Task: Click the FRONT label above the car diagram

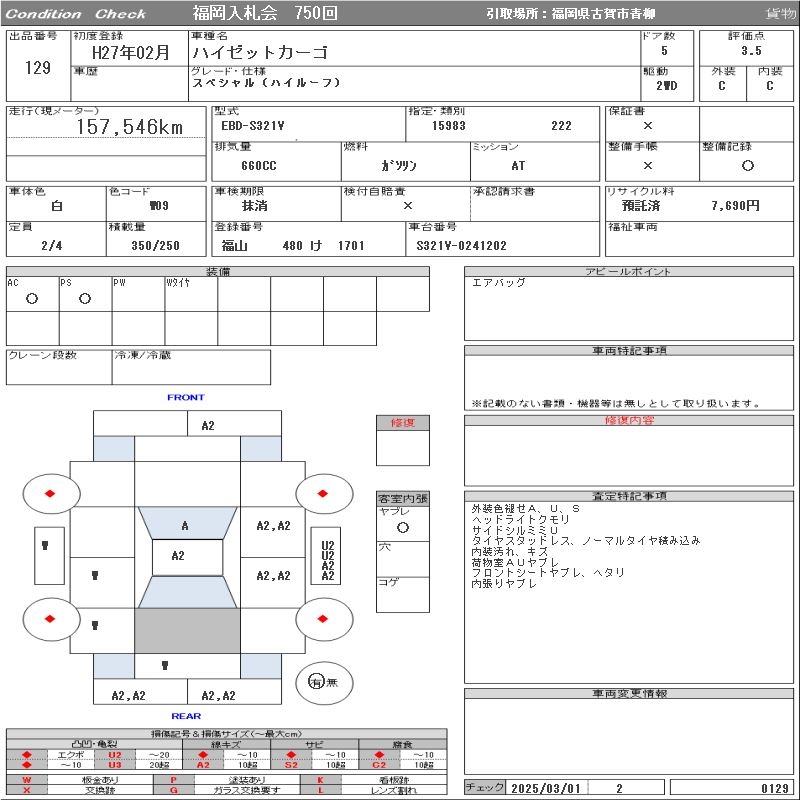Action: (x=186, y=397)
